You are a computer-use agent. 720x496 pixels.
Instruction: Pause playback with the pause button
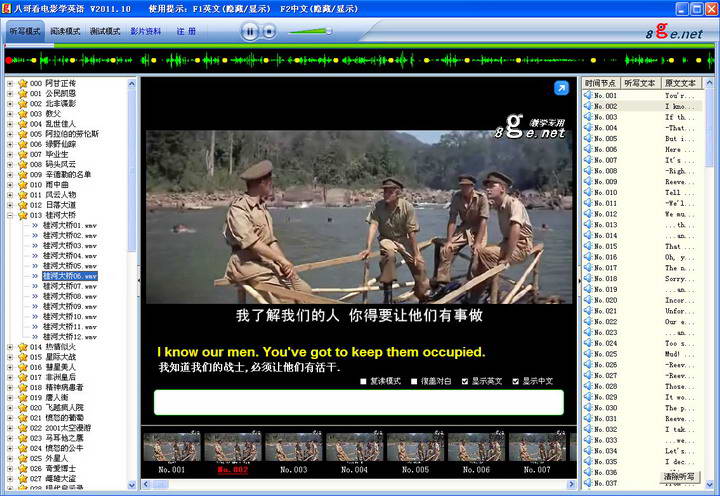tap(250, 32)
